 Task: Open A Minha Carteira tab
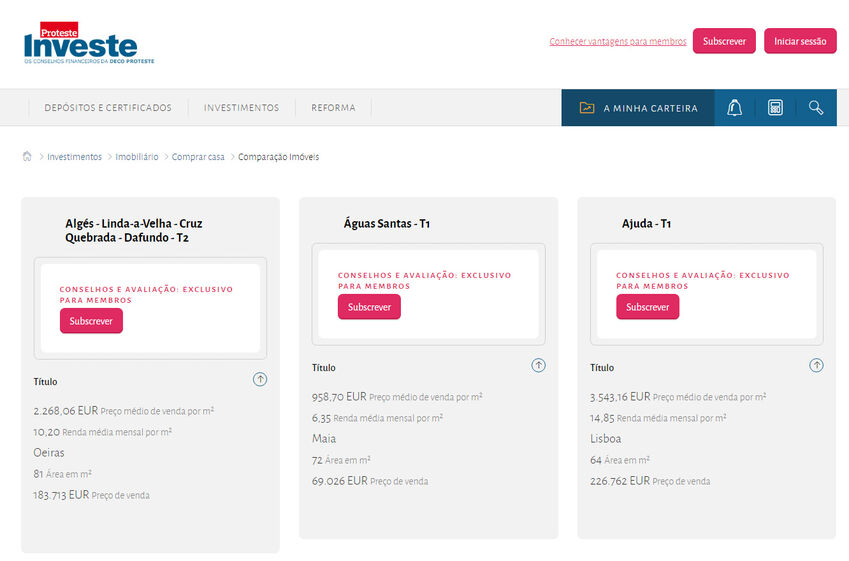point(650,108)
